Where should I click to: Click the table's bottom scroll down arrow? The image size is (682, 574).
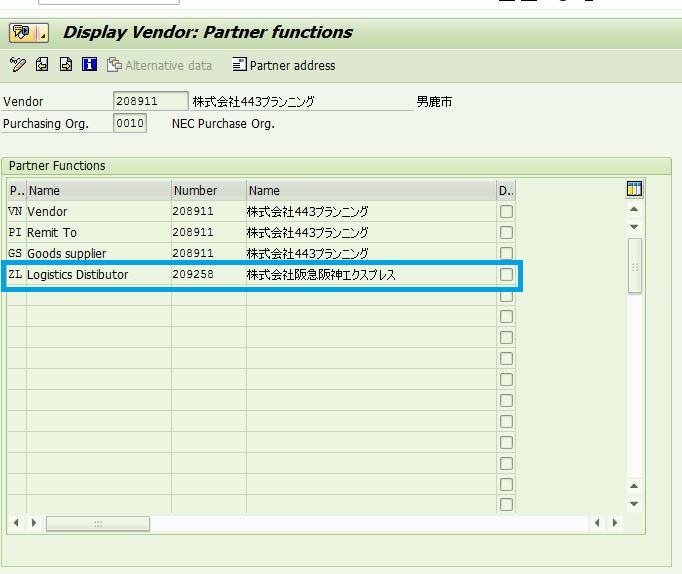(634, 504)
